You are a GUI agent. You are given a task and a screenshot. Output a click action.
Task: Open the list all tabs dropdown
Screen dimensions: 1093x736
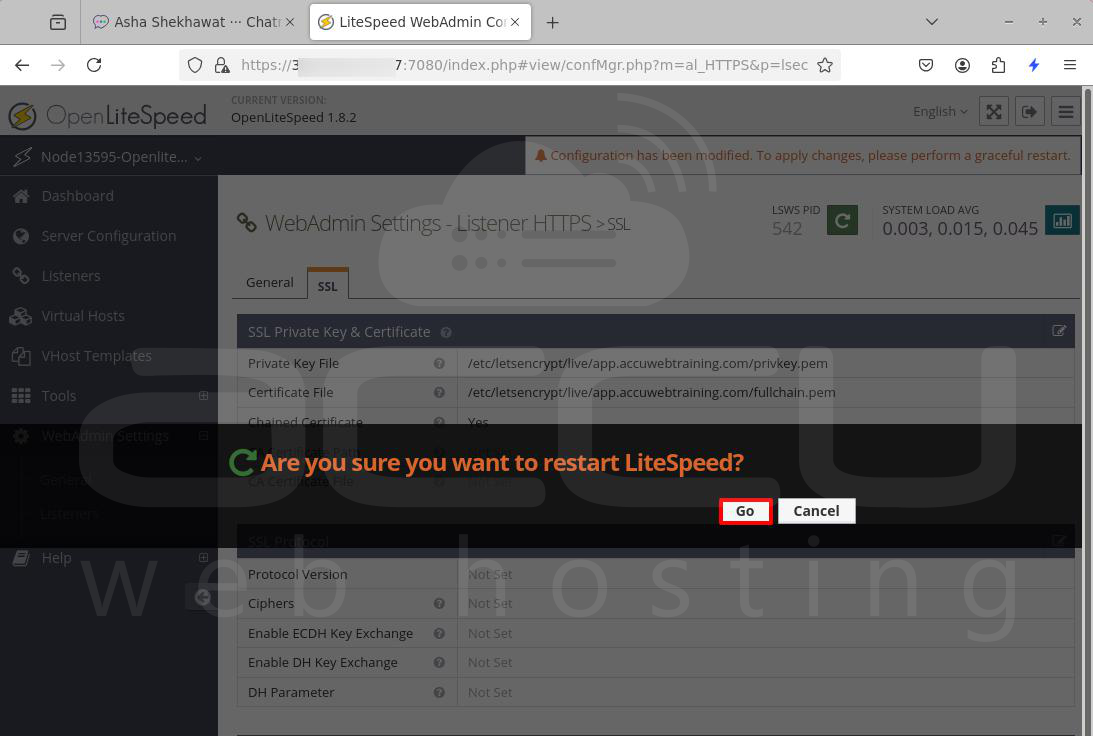(931, 22)
